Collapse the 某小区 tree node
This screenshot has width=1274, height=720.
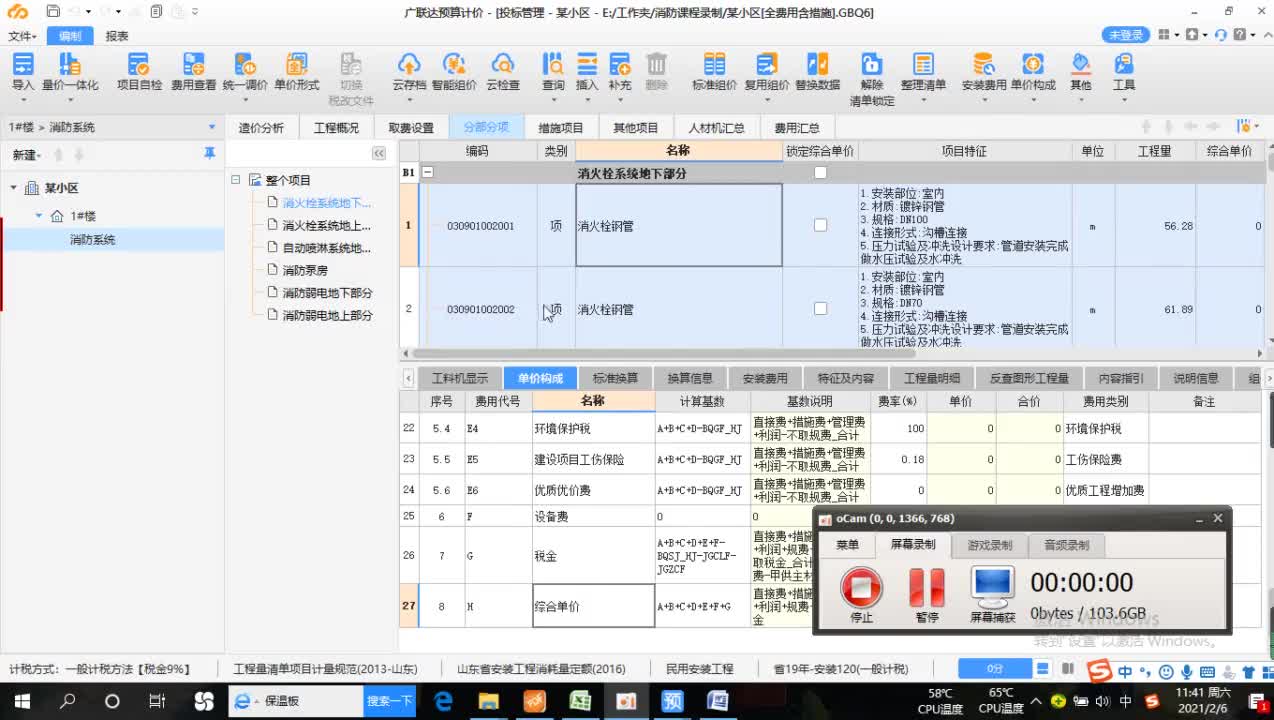point(14,188)
